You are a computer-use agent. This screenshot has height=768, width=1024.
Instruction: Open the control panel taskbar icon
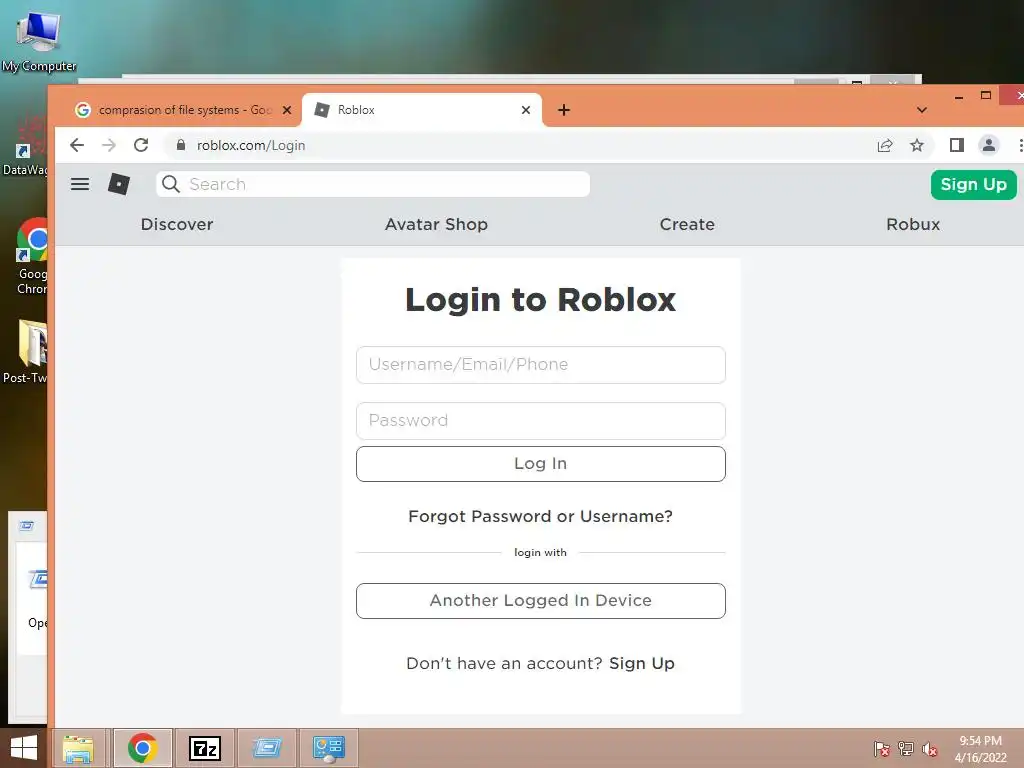[328, 748]
